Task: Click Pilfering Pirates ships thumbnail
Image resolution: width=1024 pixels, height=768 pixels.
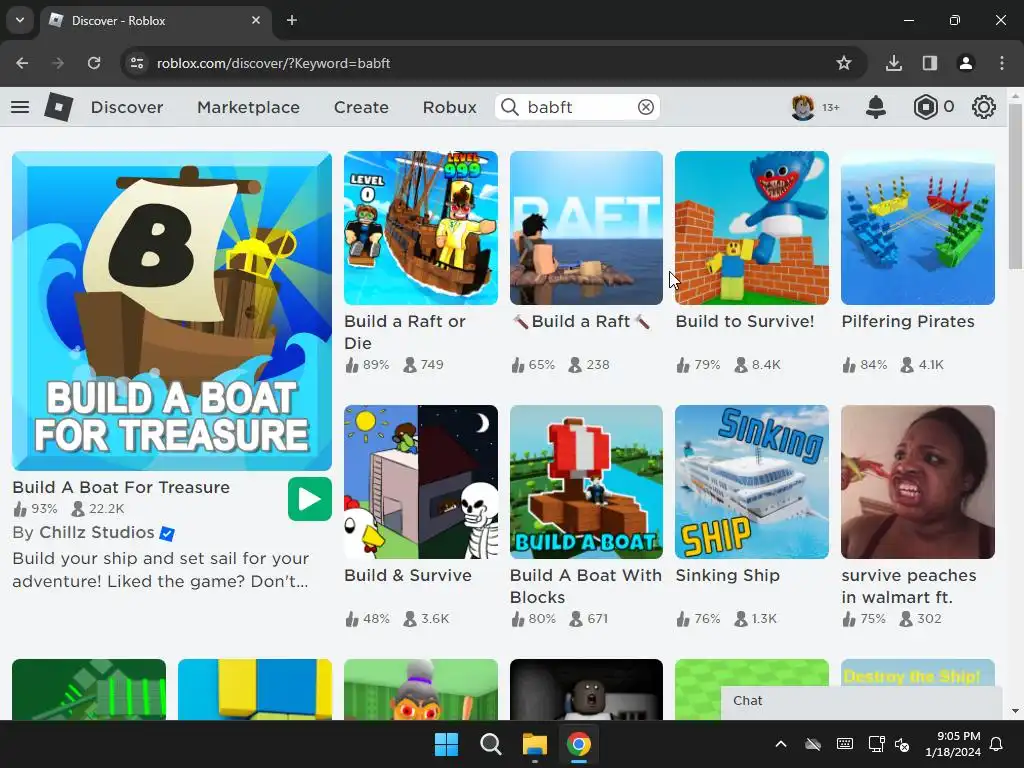Action: coord(918,228)
